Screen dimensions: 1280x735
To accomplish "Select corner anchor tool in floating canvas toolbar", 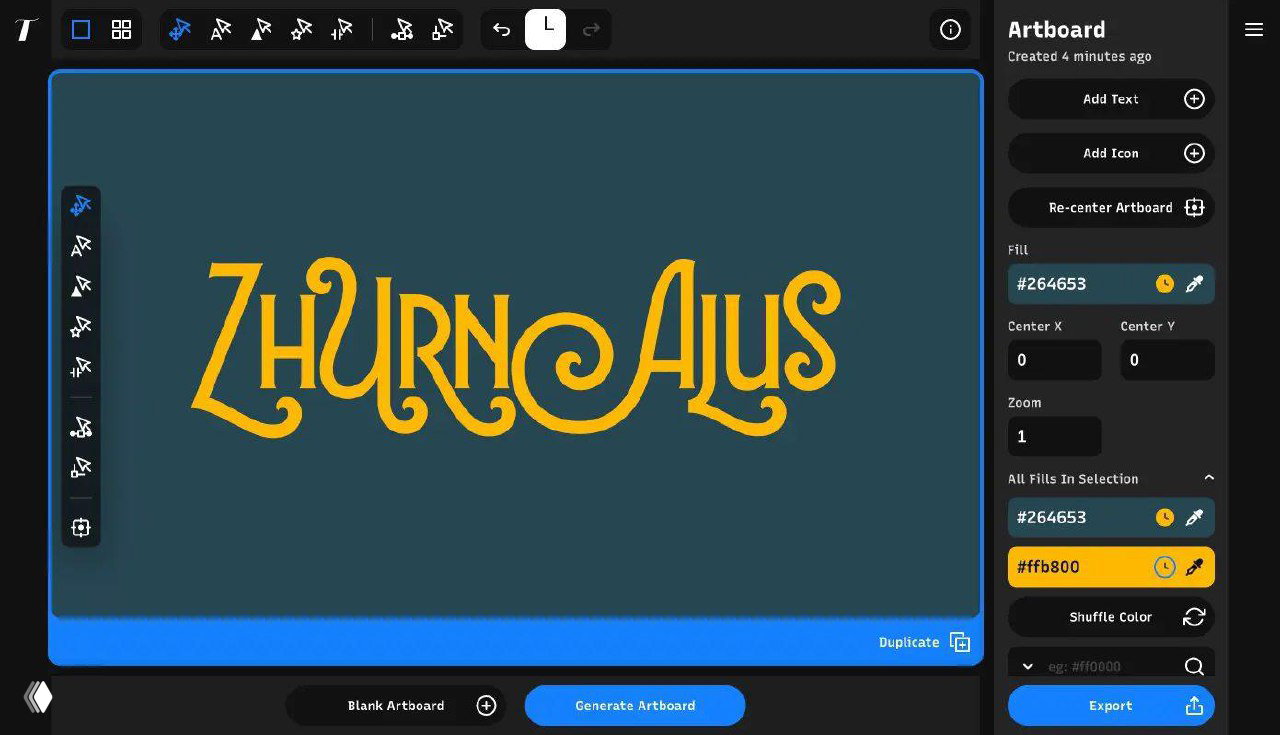I will [x=81, y=467].
